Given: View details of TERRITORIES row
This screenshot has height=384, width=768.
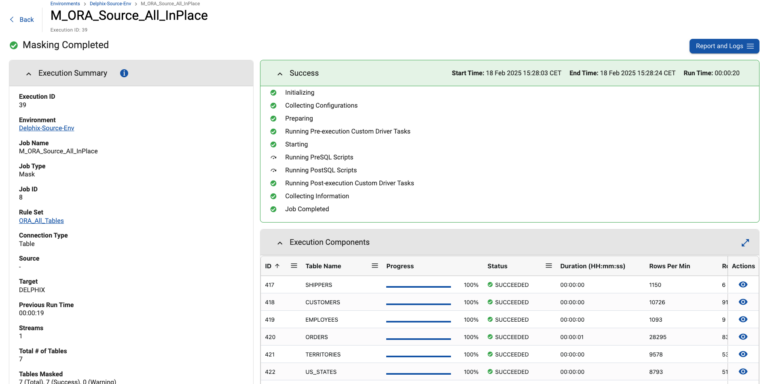Looking at the screenshot, I should [743, 354].
